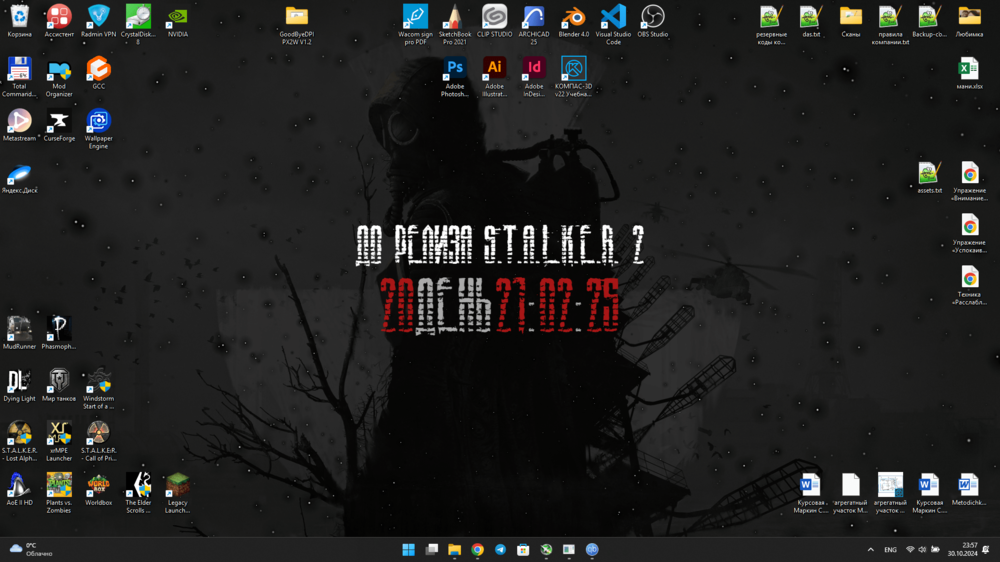
Task: Open мани.xlsx spreadsheet
Action: [969, 73]
